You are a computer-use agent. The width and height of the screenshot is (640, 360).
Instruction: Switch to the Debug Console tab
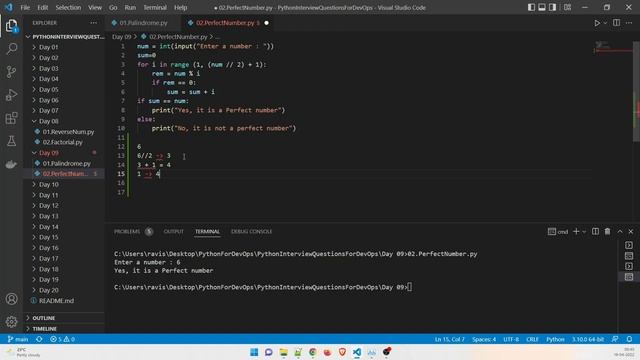click(251, 231)
